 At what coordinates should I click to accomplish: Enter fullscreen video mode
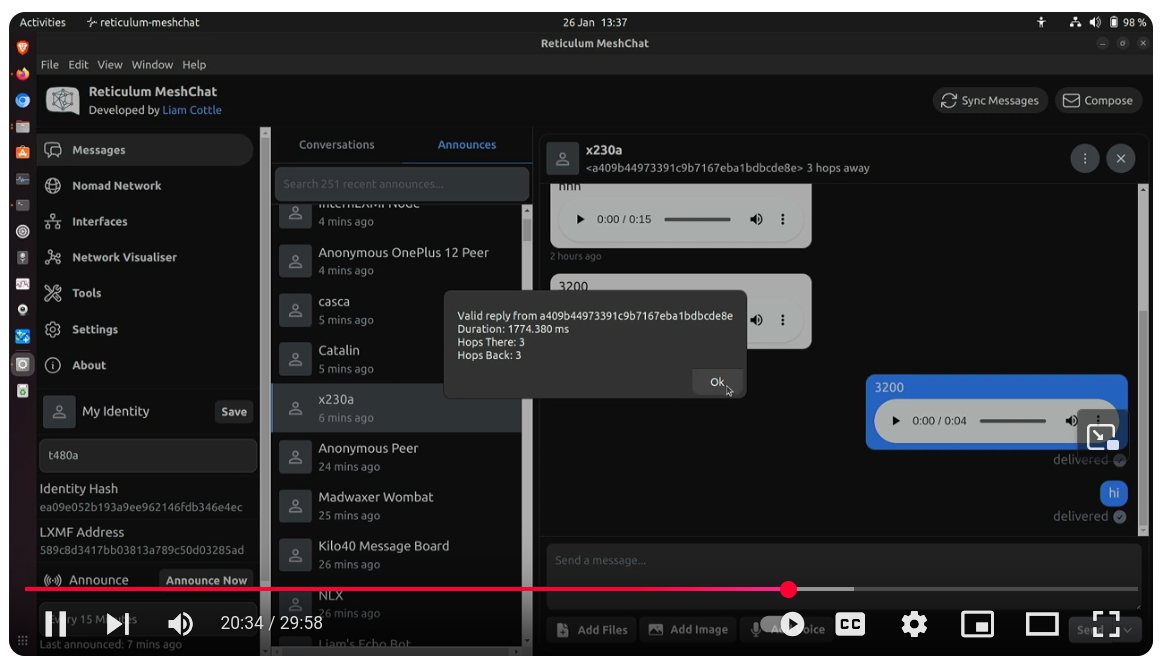click(1106, 624)
